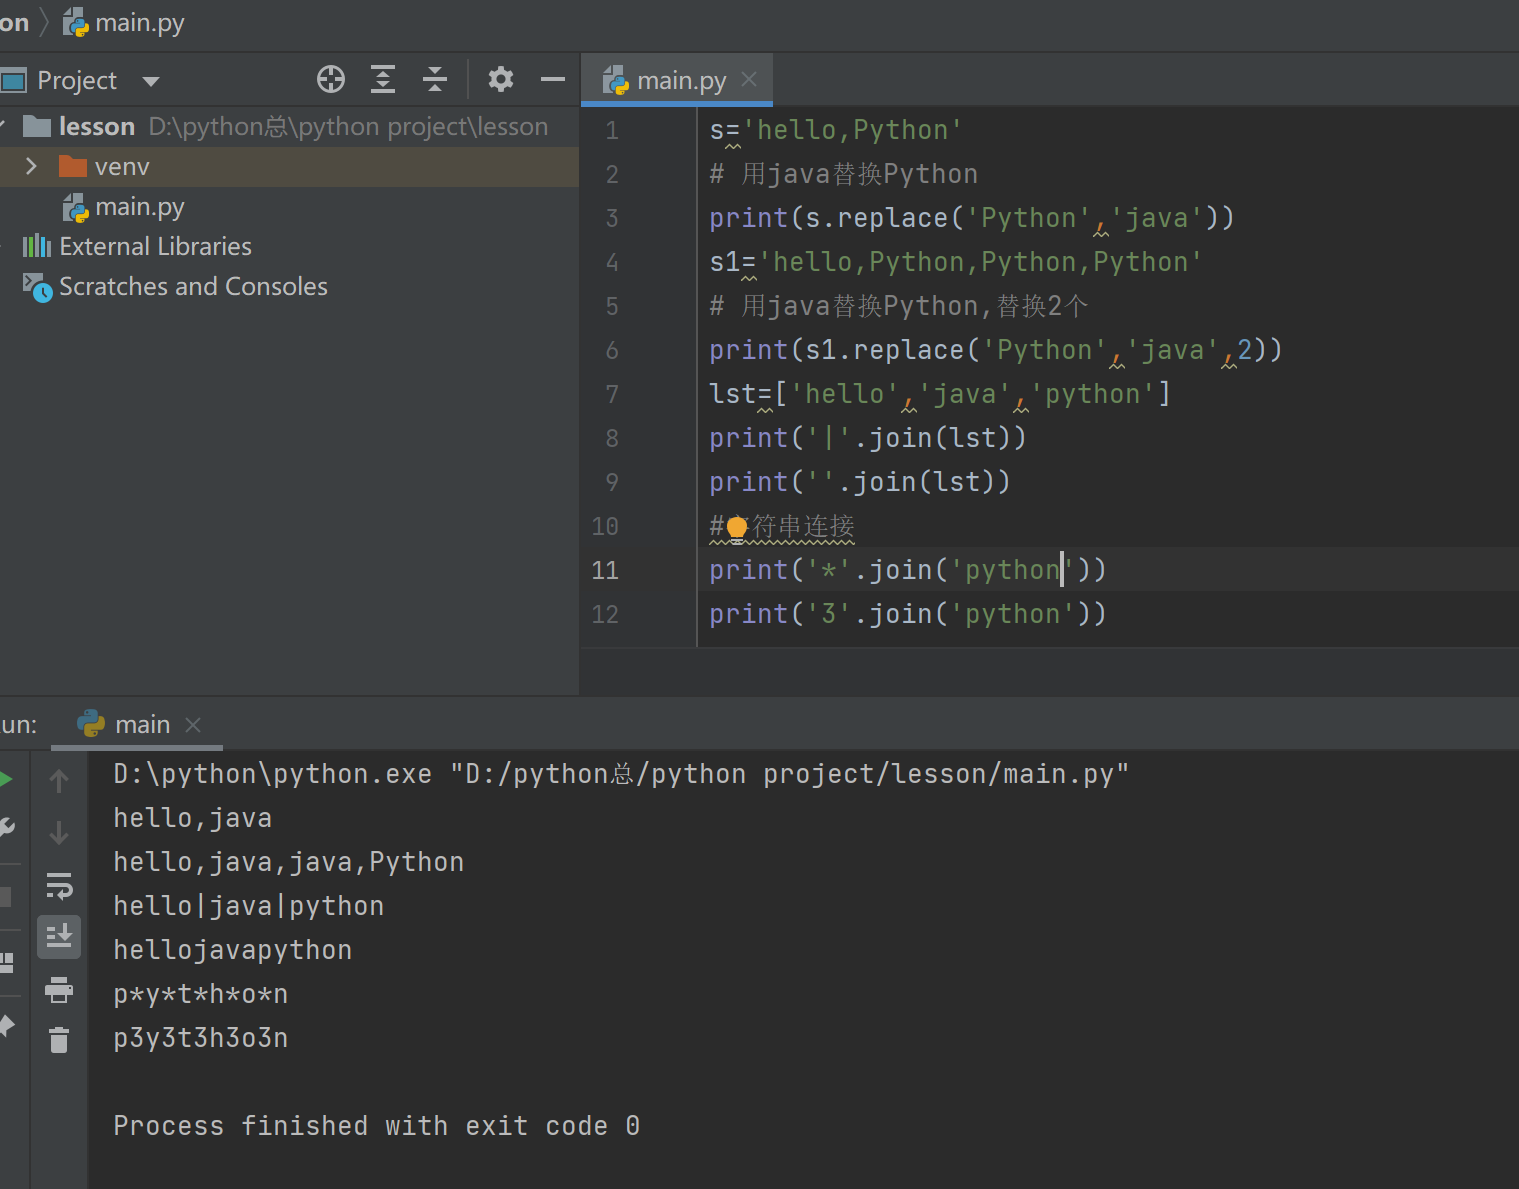This screenshot has height=1189, width=1519.
Task: Click the Select Opened File target icon
Action: [x=331, y=79]
